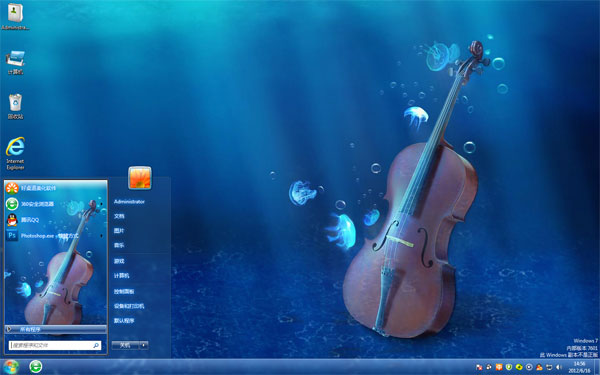Click the round media player tray icon
The width and height of the screenshot is (600, 375).
529,367
